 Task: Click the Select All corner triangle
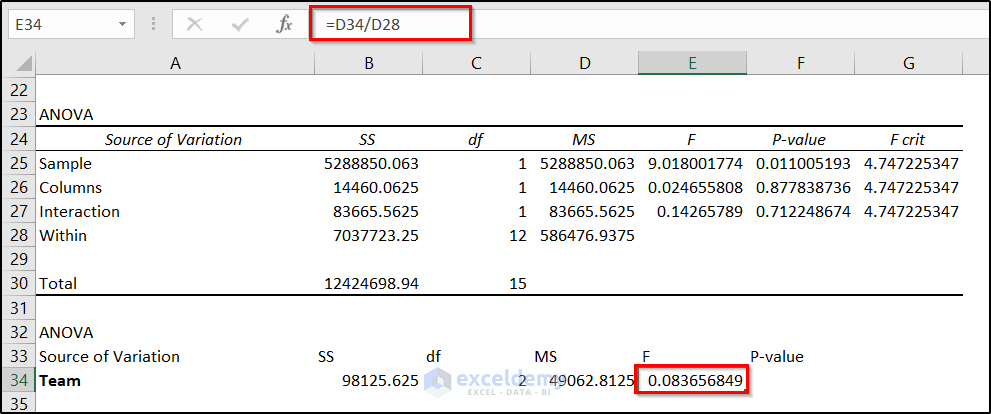pyautogui.click(x=23, y=63)
